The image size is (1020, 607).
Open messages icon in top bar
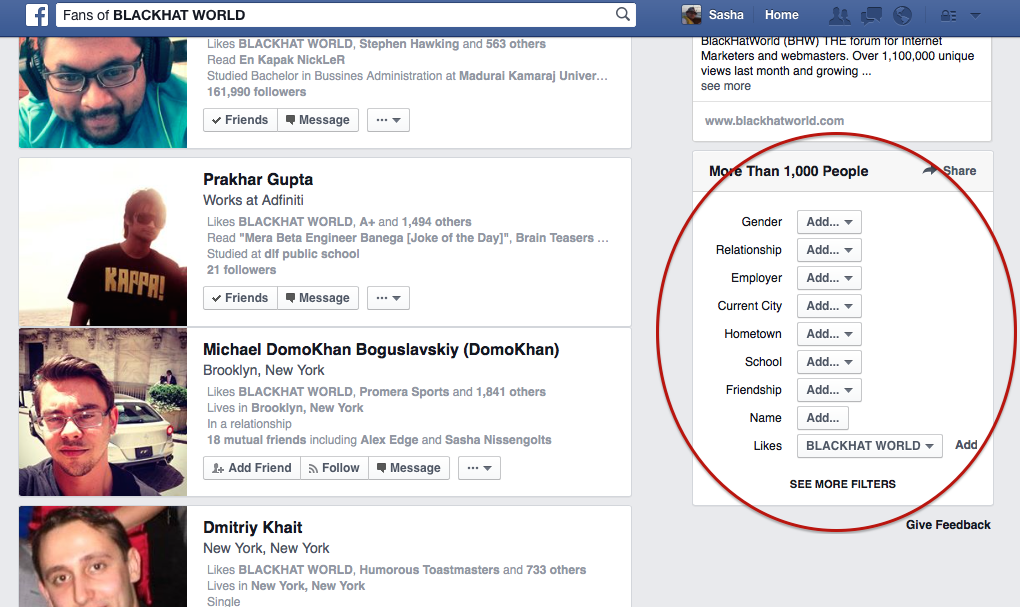871,15
